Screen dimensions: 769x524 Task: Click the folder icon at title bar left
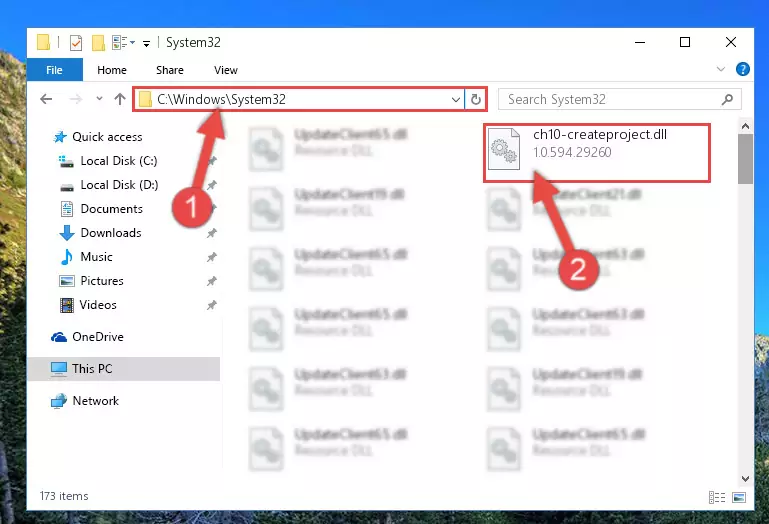coord(43,42)
